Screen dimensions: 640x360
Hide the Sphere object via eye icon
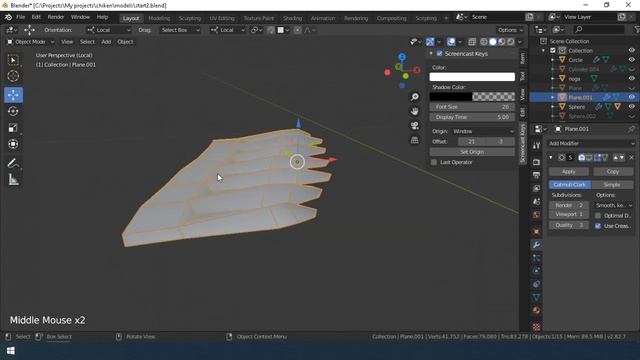(x=632, y=107)
